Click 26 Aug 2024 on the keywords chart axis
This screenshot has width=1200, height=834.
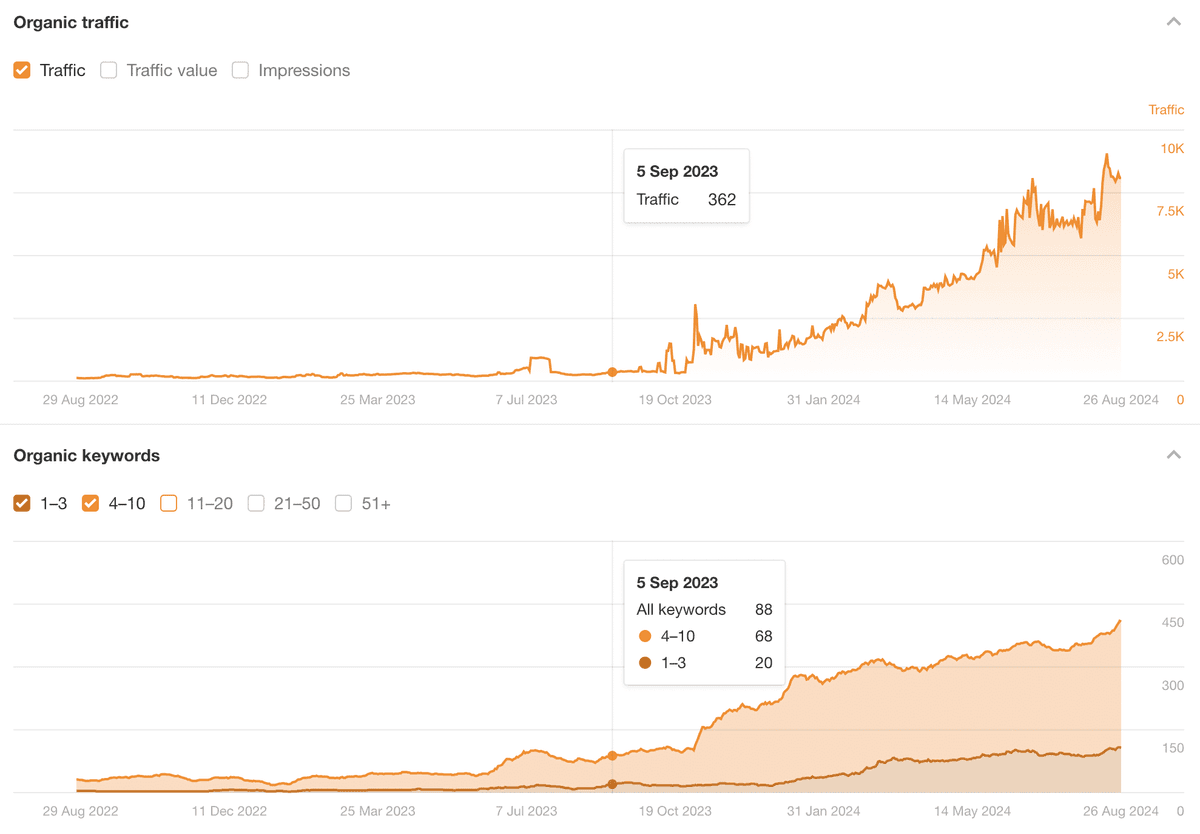pyautogui.click(x=1120, y=811)
